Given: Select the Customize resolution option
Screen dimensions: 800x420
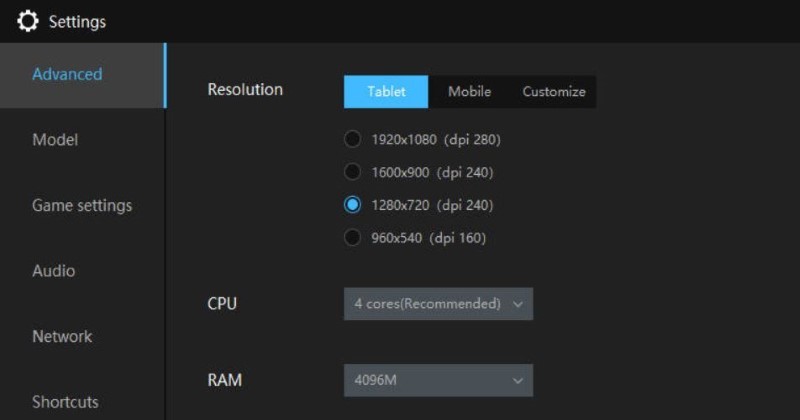Looking at the screenshot, I should 554,92.
